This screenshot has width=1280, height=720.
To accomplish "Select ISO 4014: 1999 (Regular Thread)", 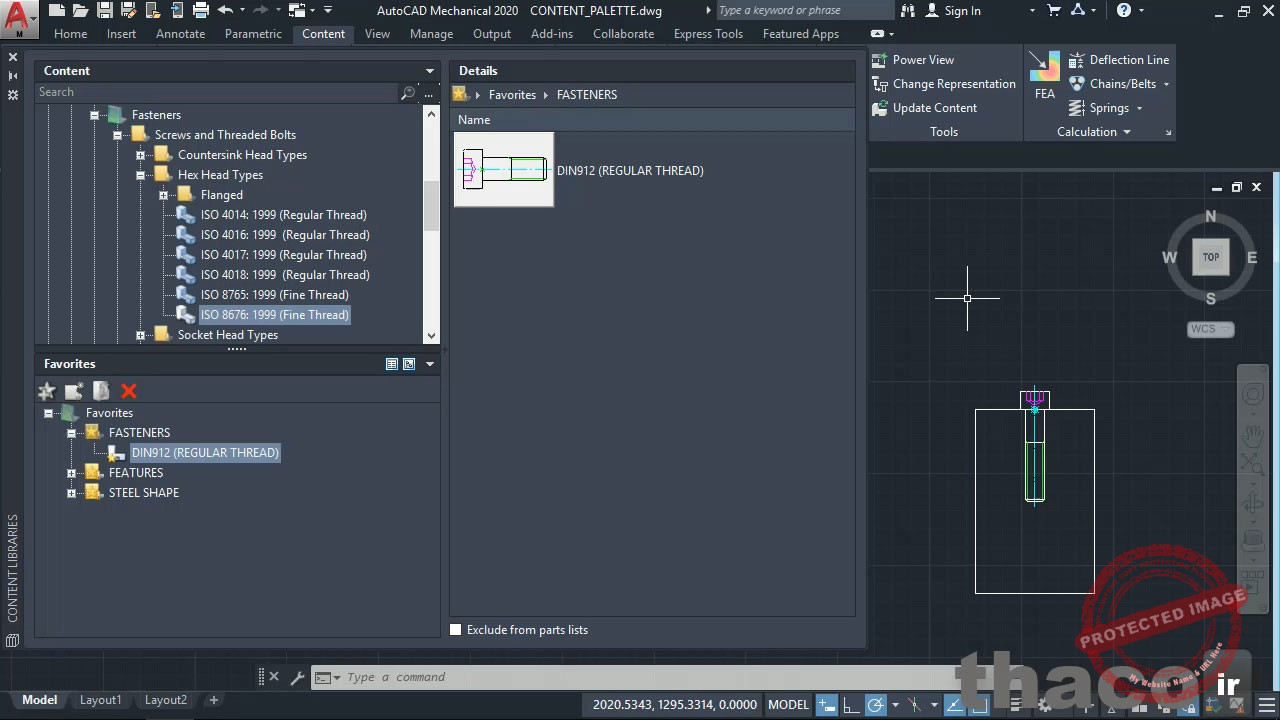I will pyautogui.click(x=283, y=215).
